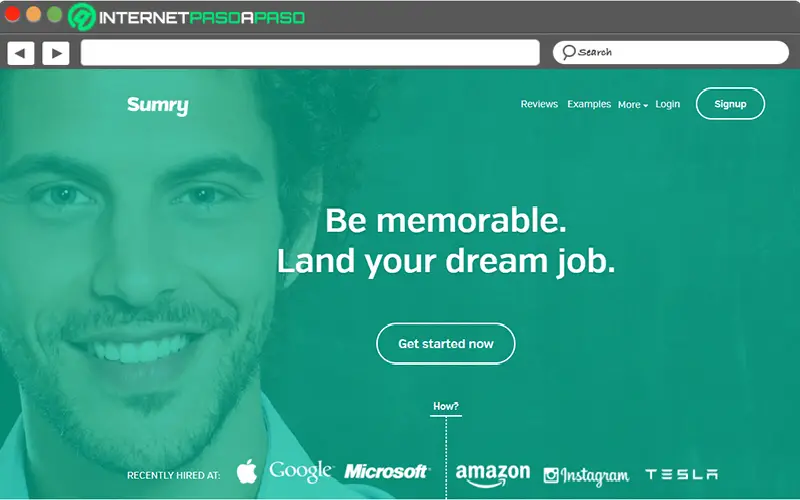Expand the More dropdown menu

pyautogui.click(x=633, y=105)
